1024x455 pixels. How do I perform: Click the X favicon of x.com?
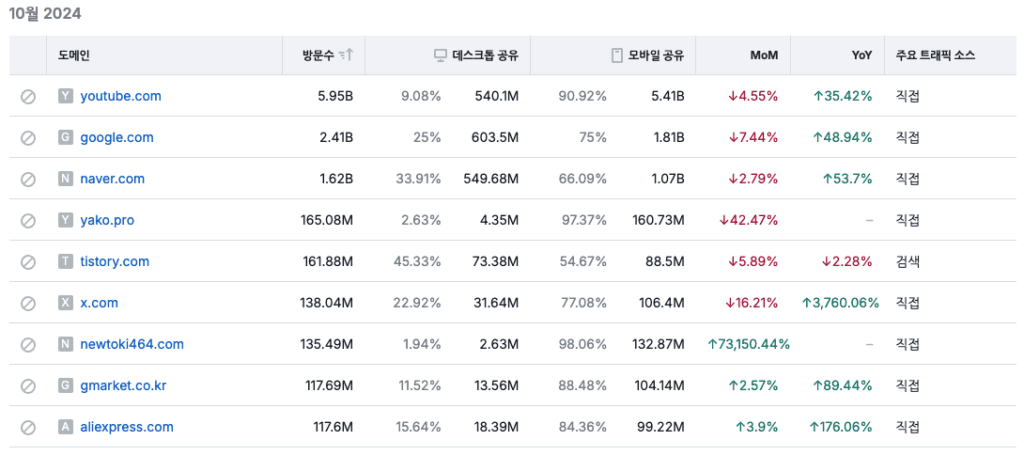click(x=65, y=303)
